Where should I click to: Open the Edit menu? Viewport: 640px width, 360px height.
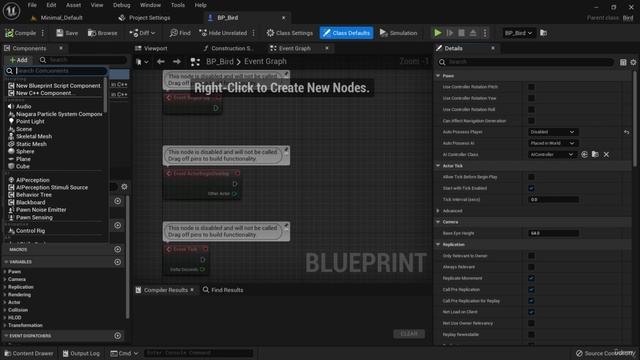tap(51, 5)
